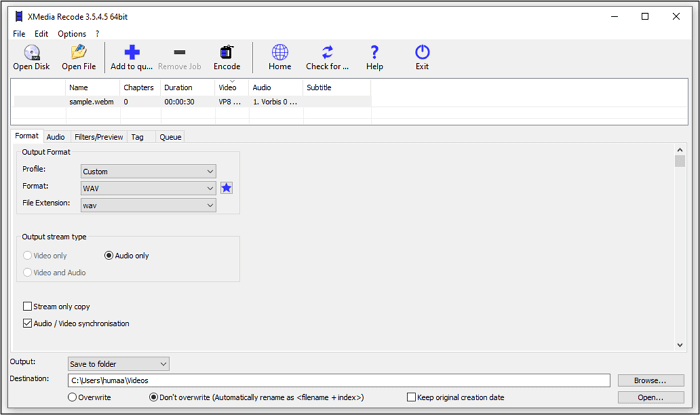This screenshot has height=415, width=700.
Task: Add job to queue with plus icon
Action: [132, 52]
